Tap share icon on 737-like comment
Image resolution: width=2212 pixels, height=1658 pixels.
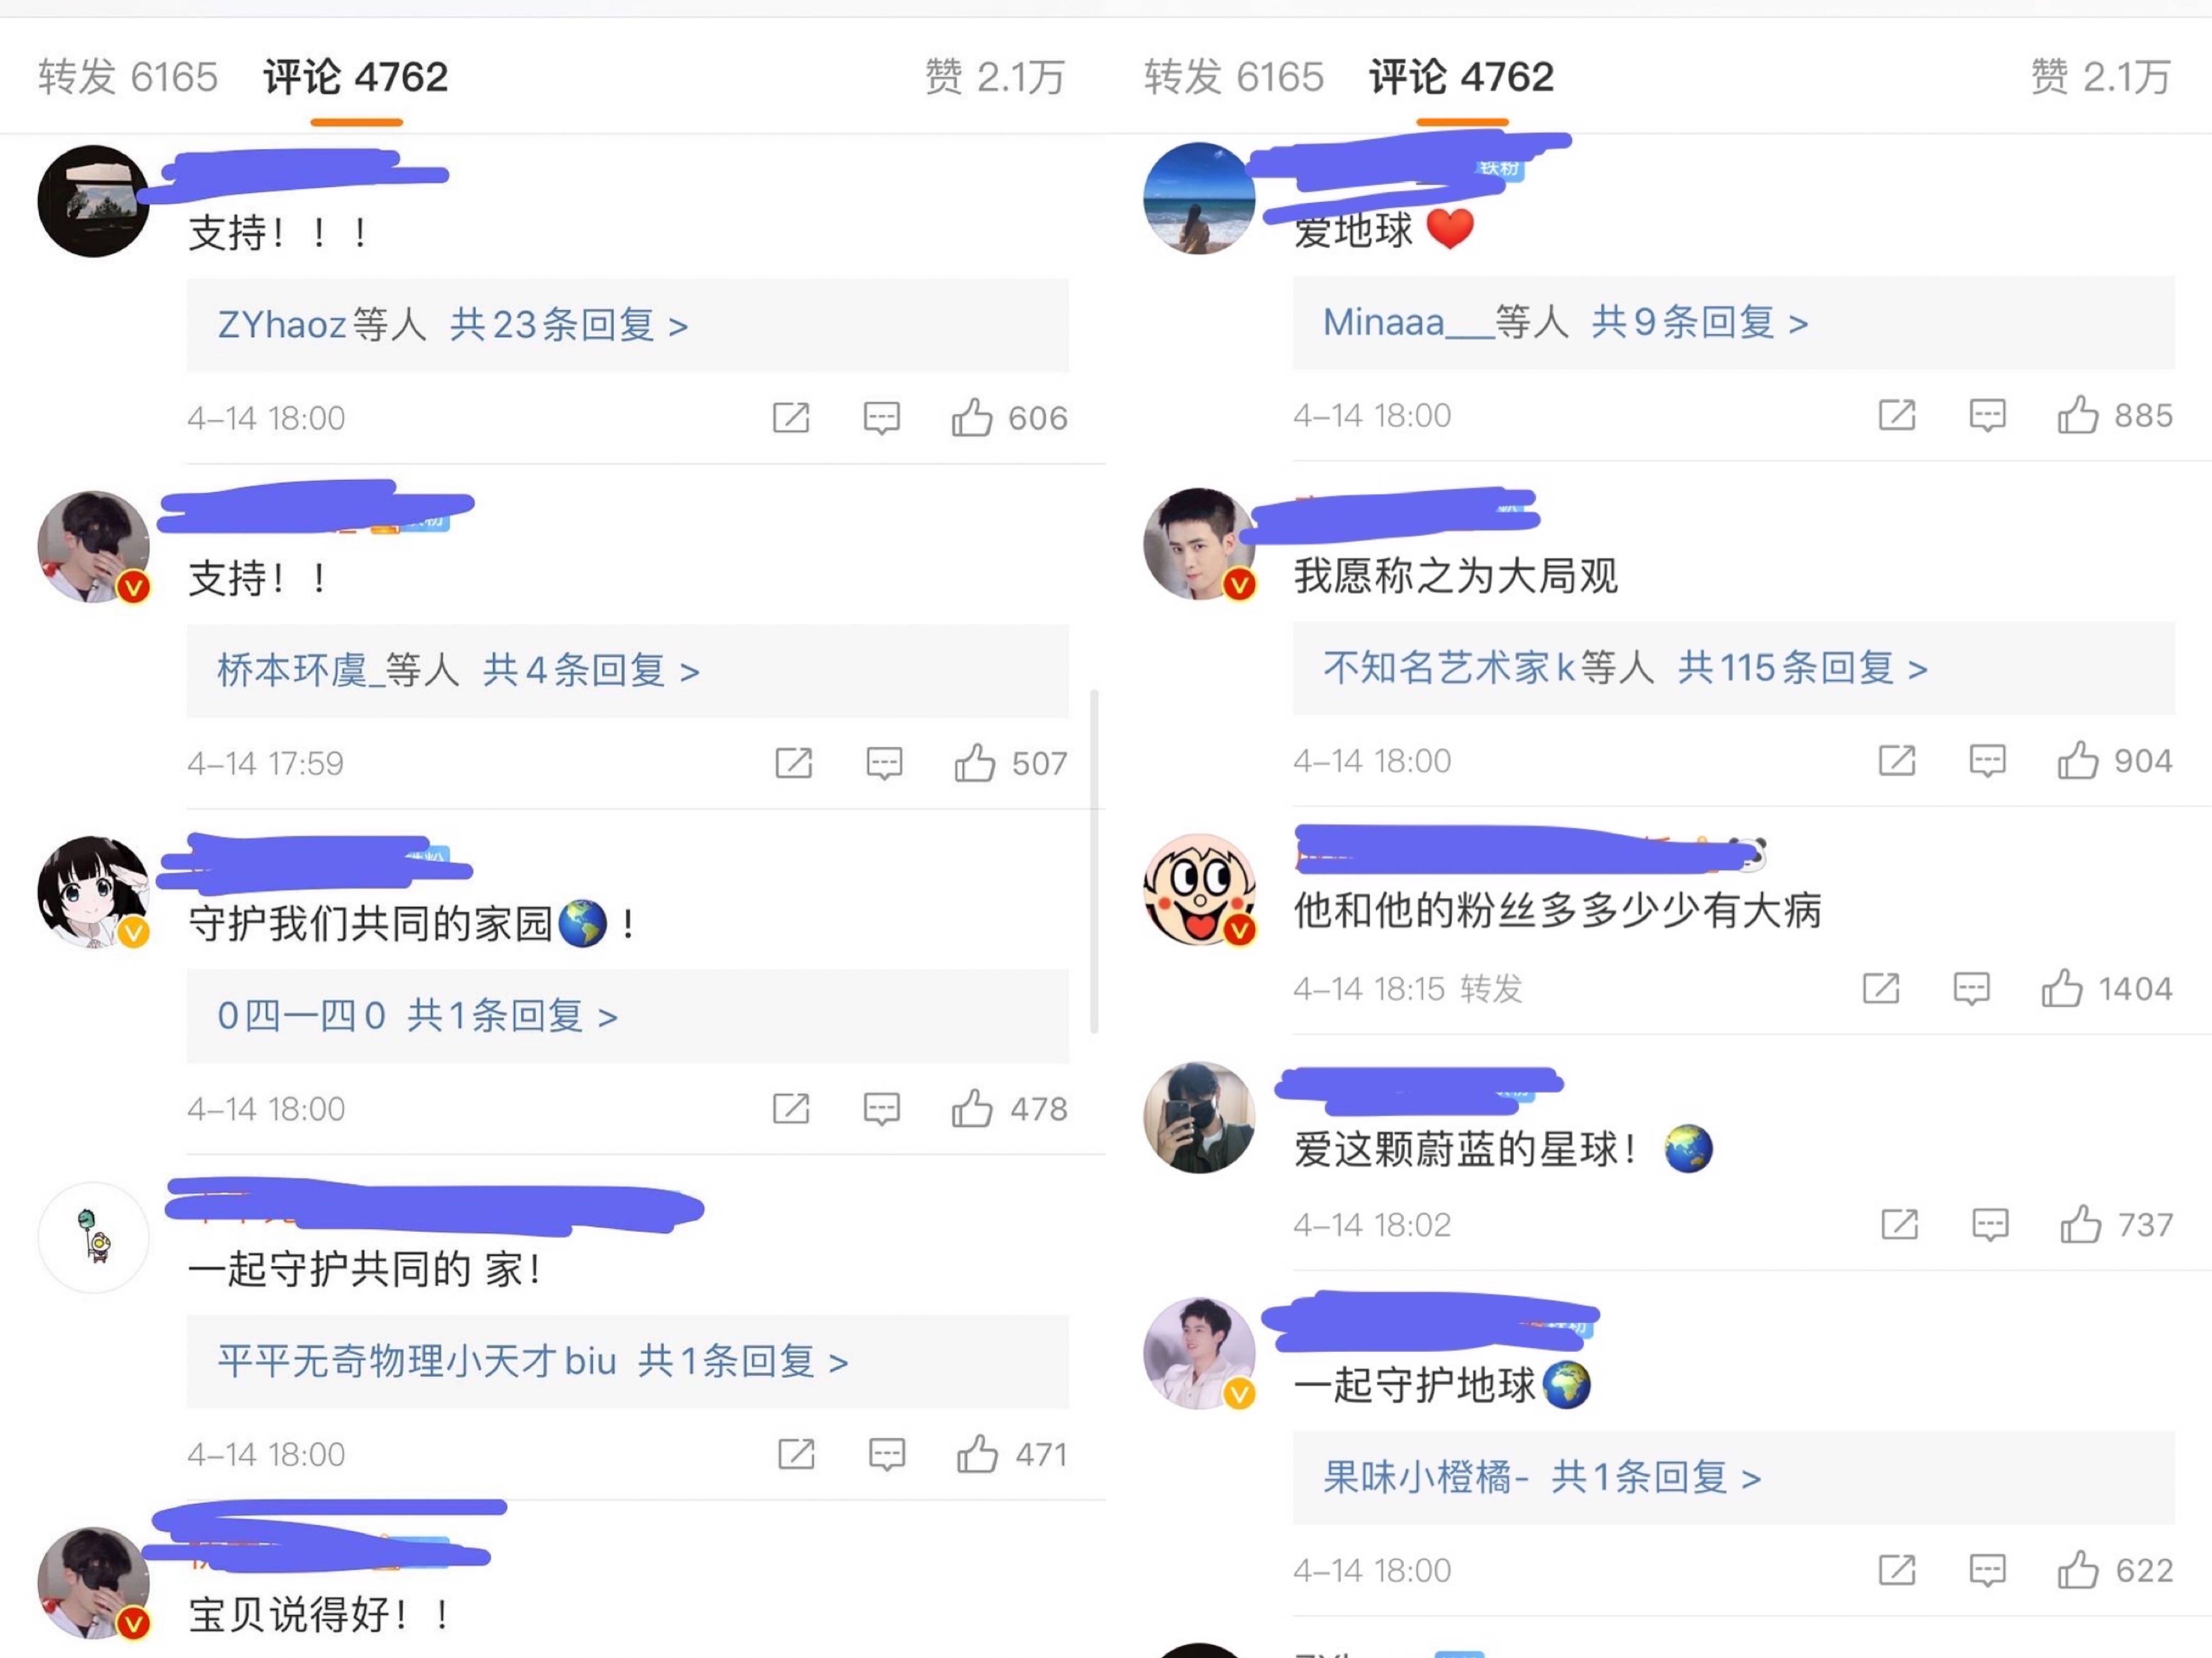pos(1899,1224)
